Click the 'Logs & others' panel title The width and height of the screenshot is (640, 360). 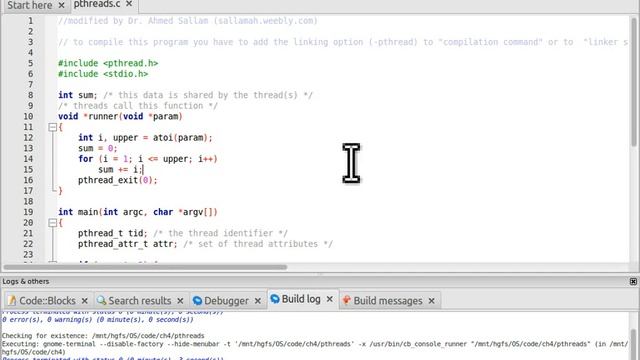coord(26,281)
